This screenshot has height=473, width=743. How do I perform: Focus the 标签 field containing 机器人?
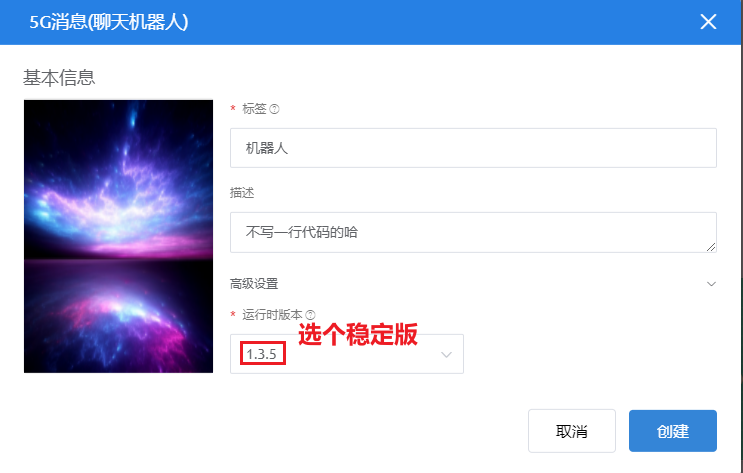click(x=473, y=148)
